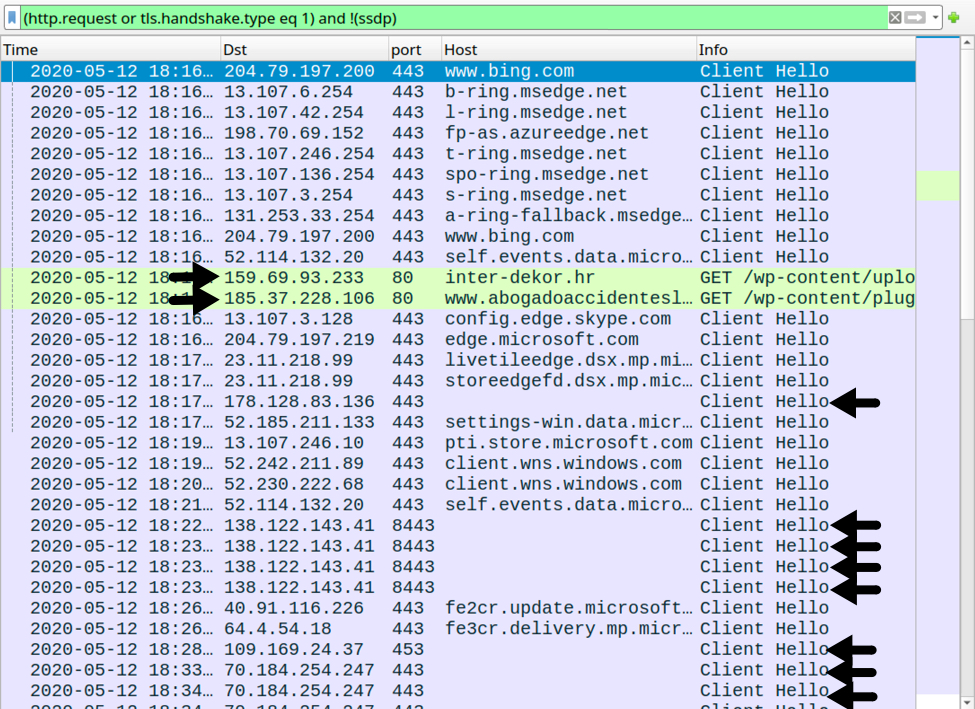The image size is (975, 709).
Task: Select the b-ring.msedge.net packet row
Action: 458,91
